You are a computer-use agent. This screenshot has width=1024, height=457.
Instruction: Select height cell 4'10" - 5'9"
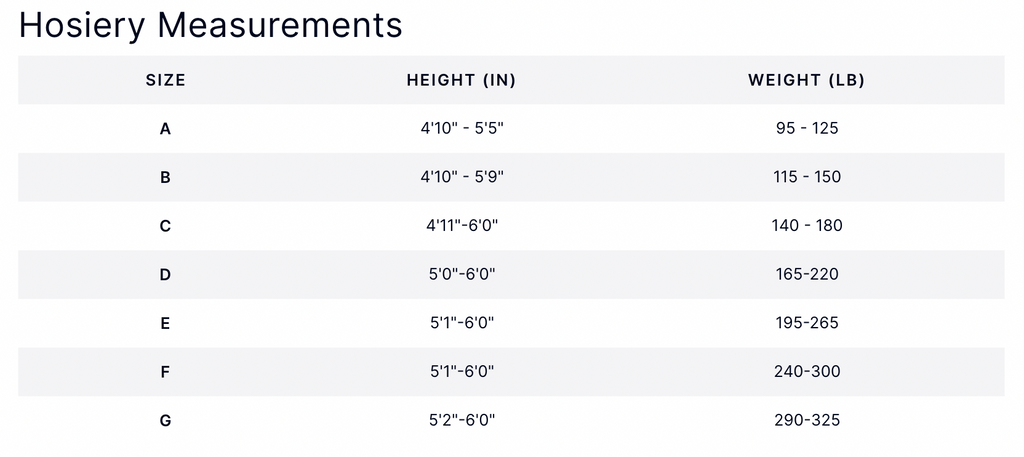(x=462, y=177)
